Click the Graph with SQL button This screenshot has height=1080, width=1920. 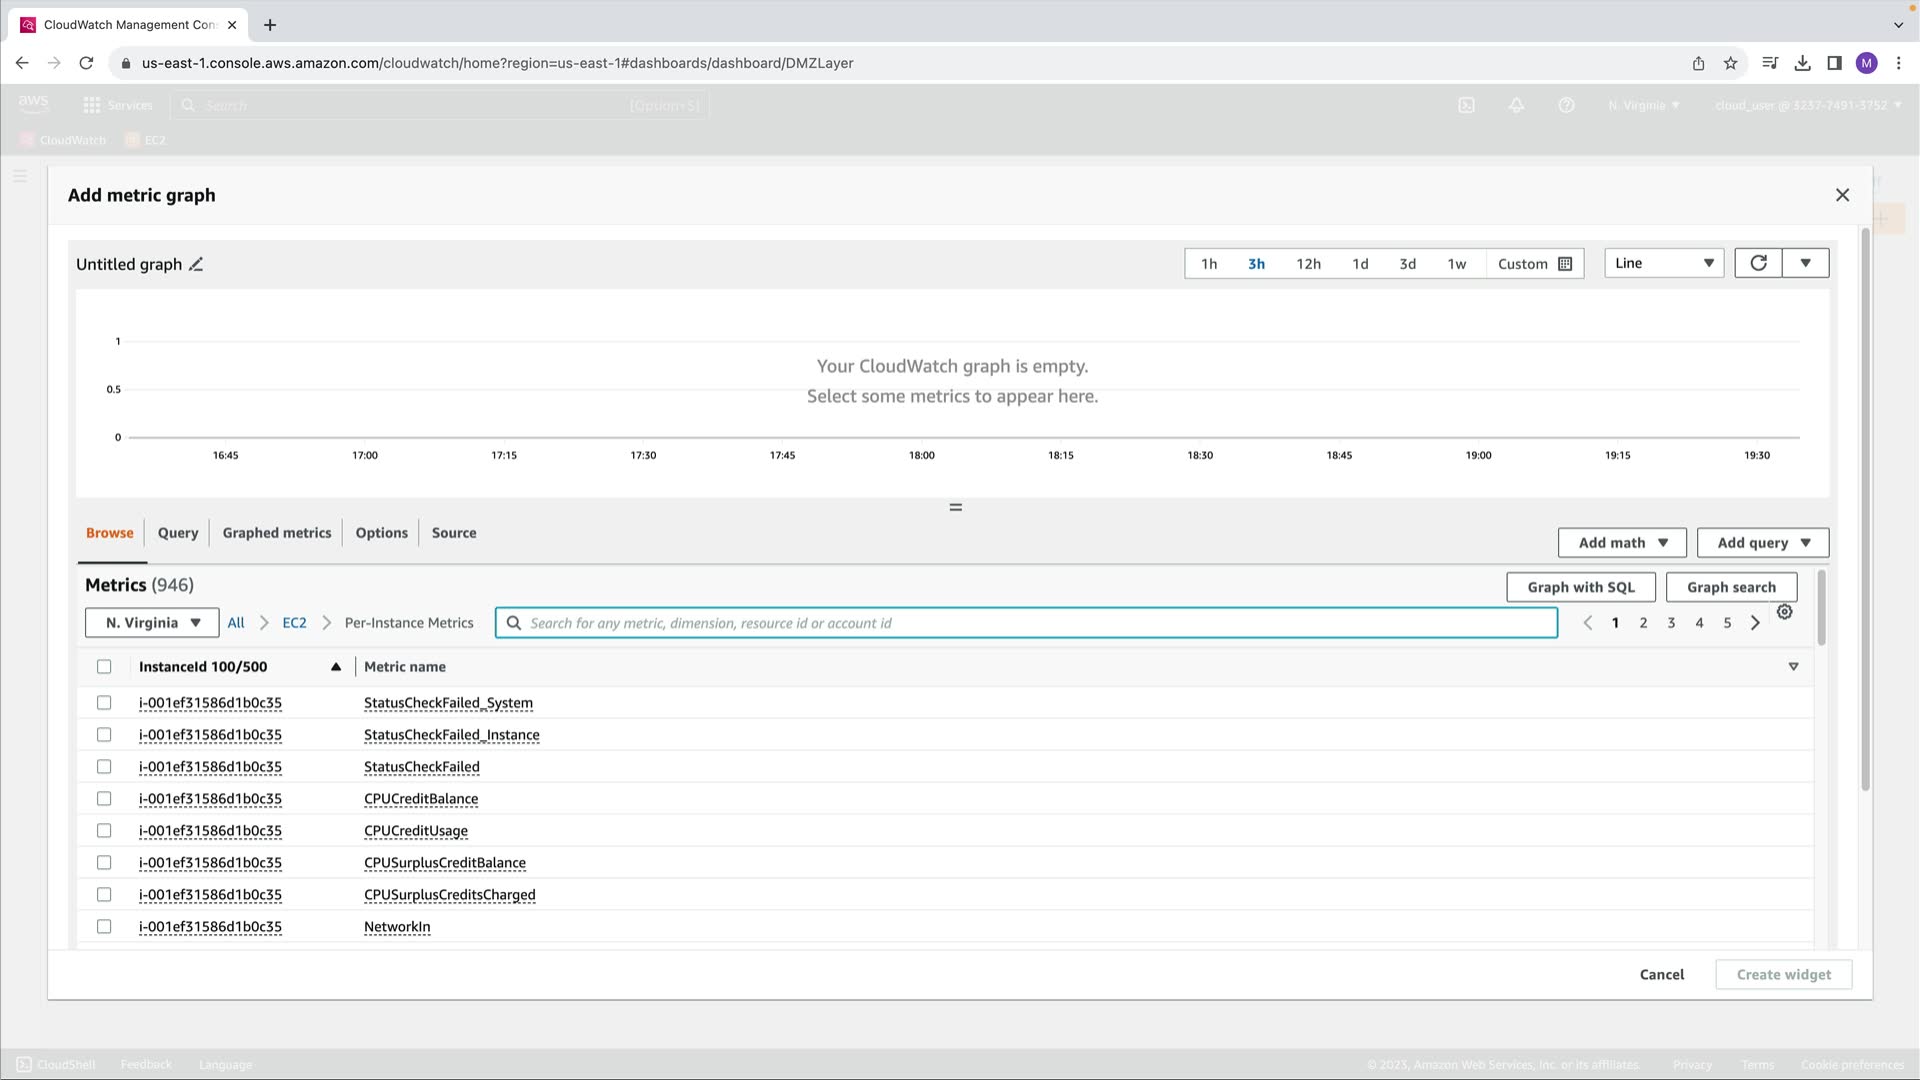click(1581, 588)
